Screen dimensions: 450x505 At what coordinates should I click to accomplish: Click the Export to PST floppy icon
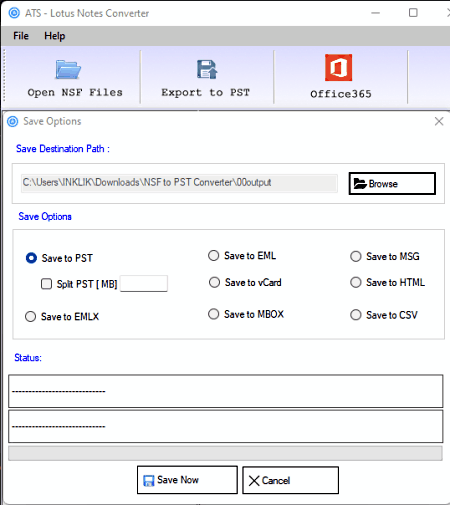[x=207, y=69]
